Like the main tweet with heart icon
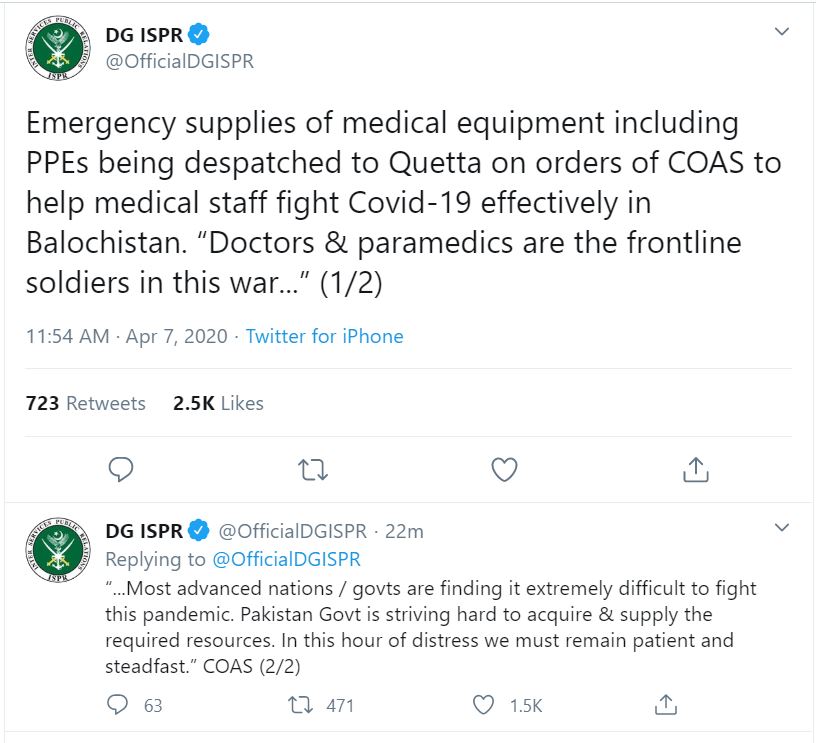The height and width of the screenshot is (743, 816). coord(504,469)
